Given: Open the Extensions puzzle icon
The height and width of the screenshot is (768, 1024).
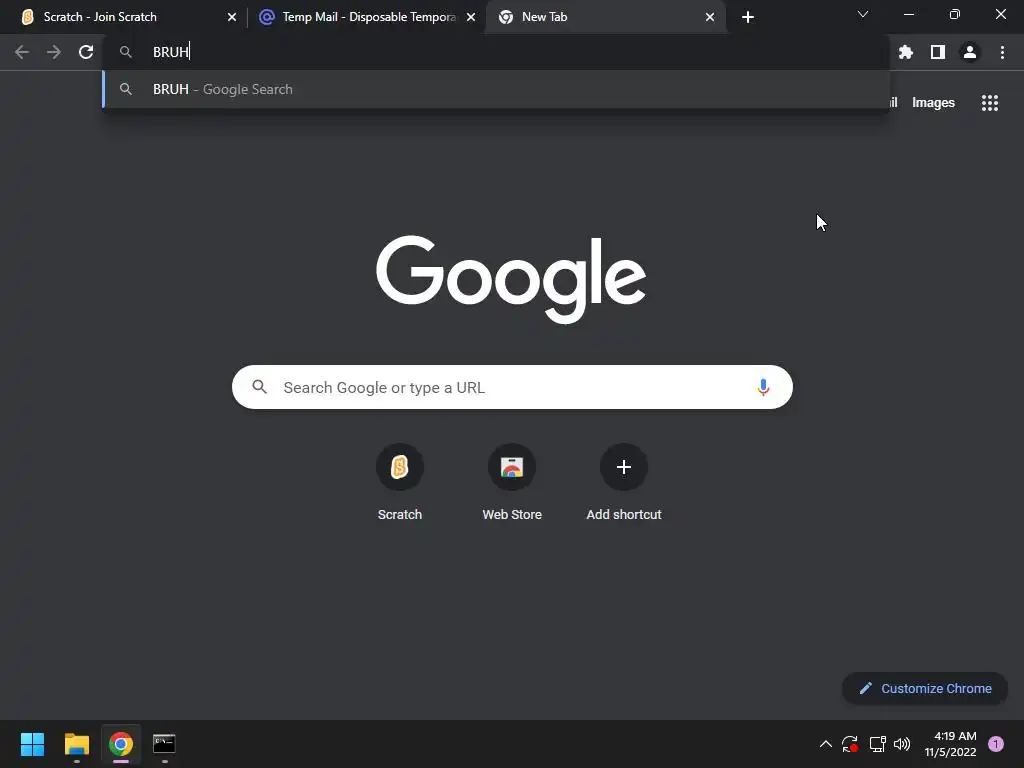Looking at the screenshot, I should (x=905, y=52).
